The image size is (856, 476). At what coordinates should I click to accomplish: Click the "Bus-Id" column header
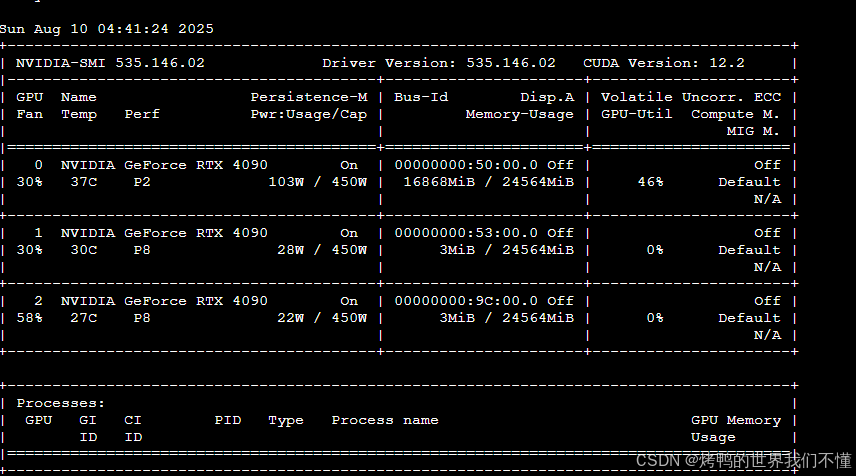421,97
